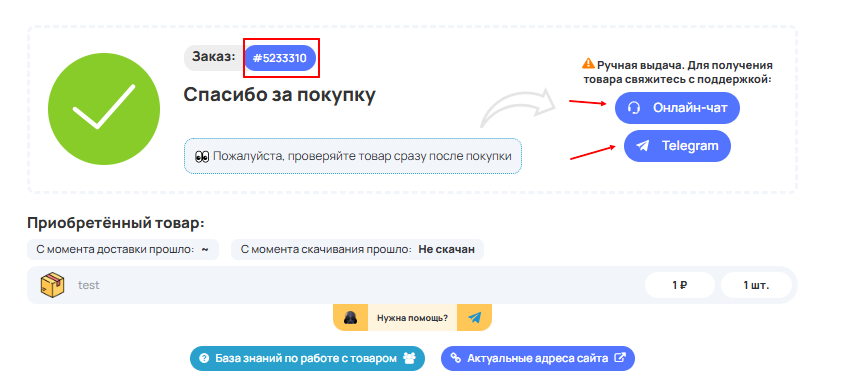
Task: Select the test product row
Action: [x=412, y=285]
